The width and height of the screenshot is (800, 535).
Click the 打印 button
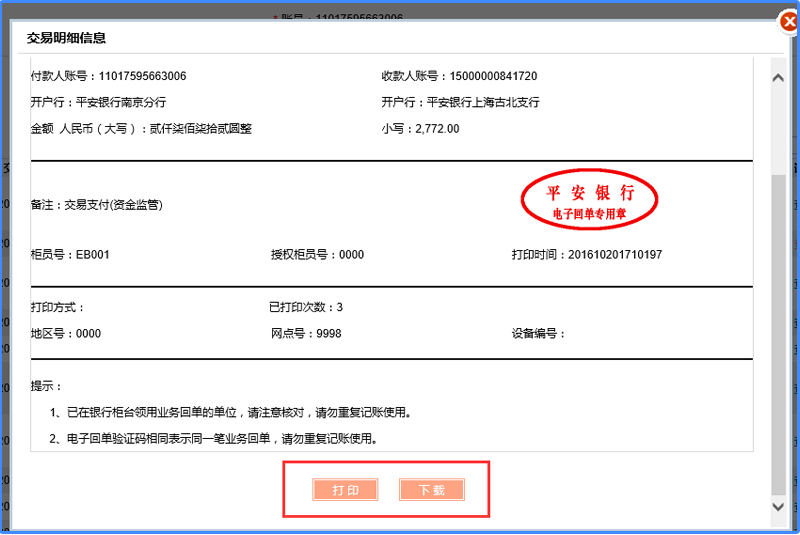click(345, 490)
